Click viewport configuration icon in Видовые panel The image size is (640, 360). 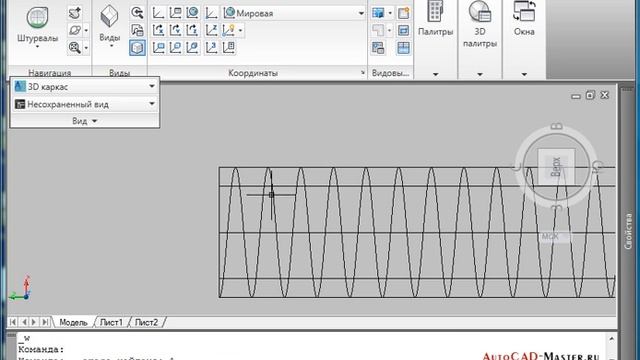(378, 13)
